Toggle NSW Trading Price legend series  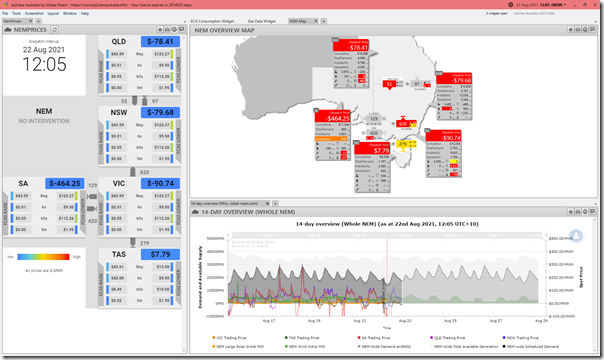coord(520,338)
